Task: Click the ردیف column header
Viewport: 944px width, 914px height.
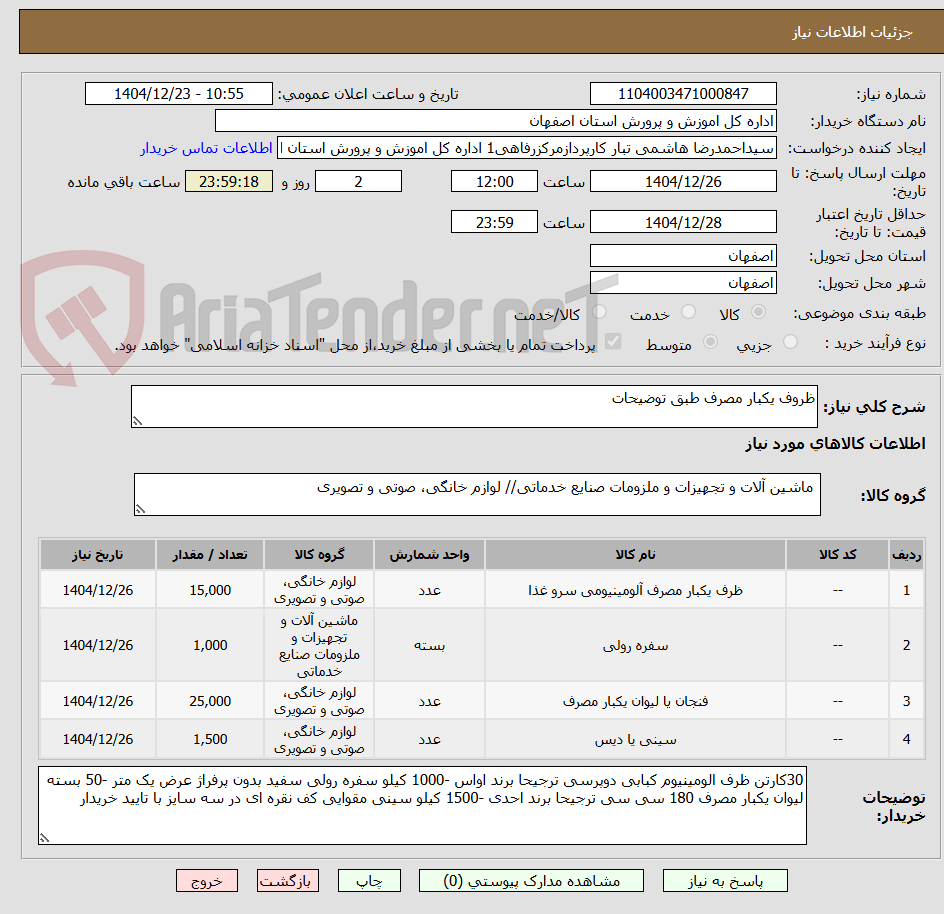Action: click(x=906, y=555)
